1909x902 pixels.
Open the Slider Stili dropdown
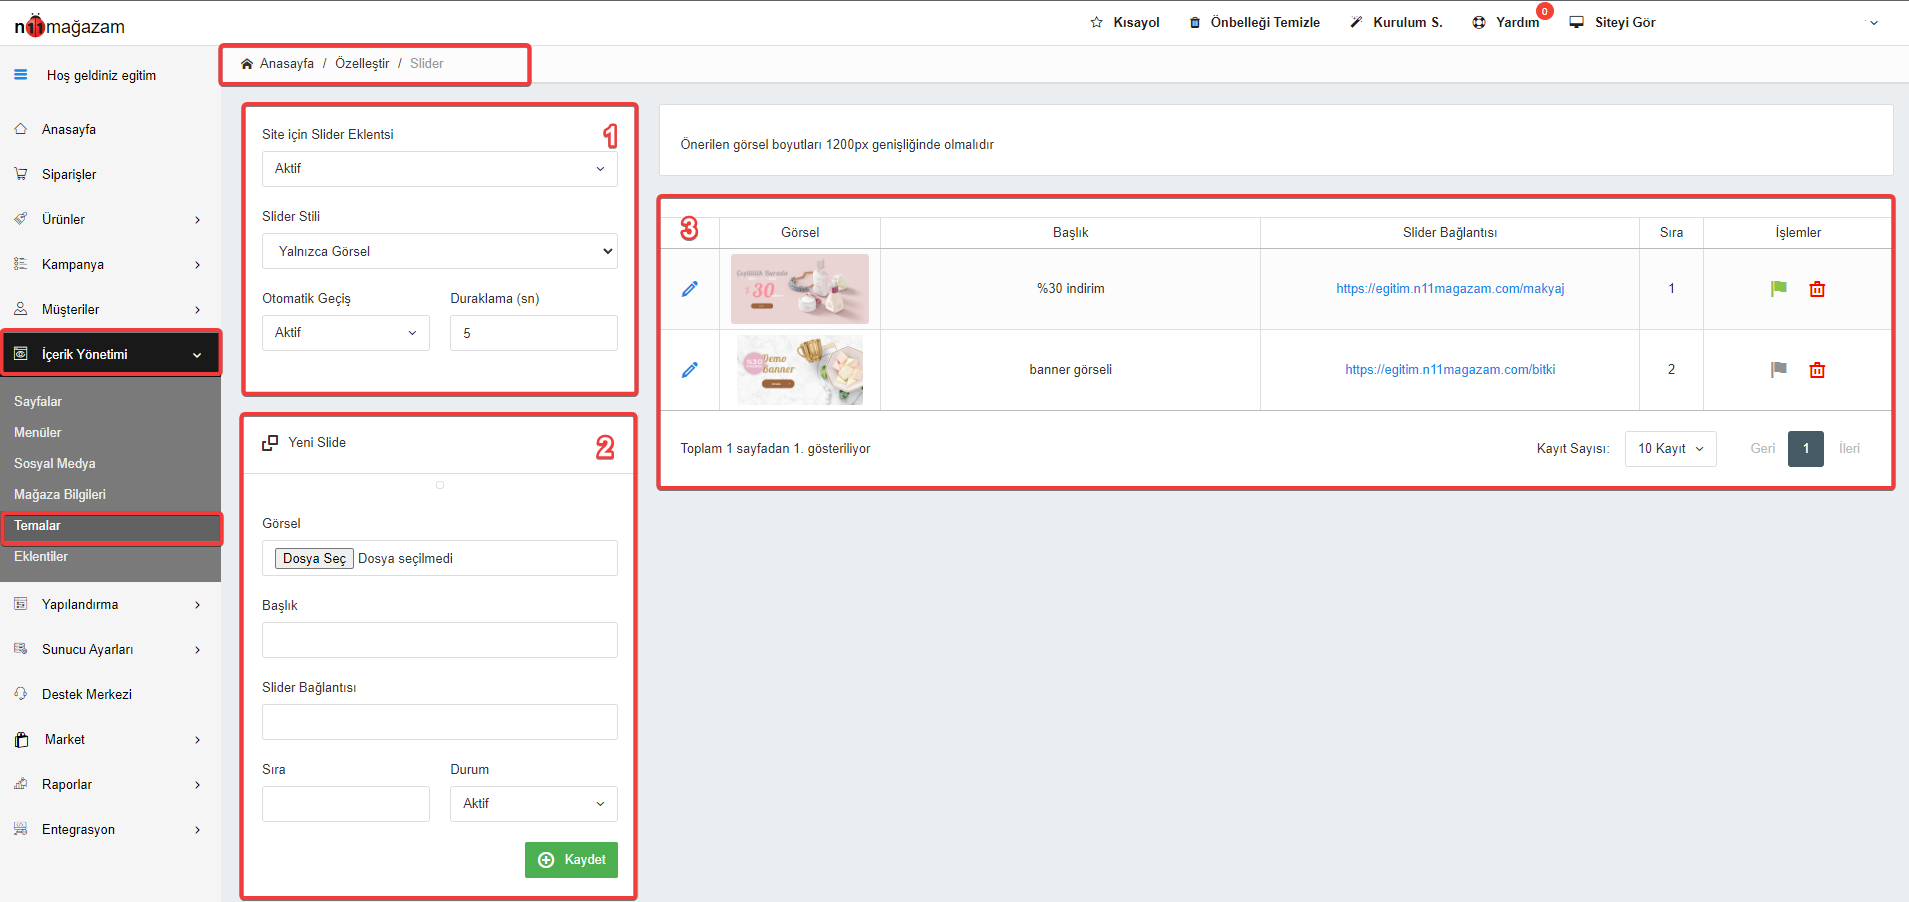(x=440, y=251)
